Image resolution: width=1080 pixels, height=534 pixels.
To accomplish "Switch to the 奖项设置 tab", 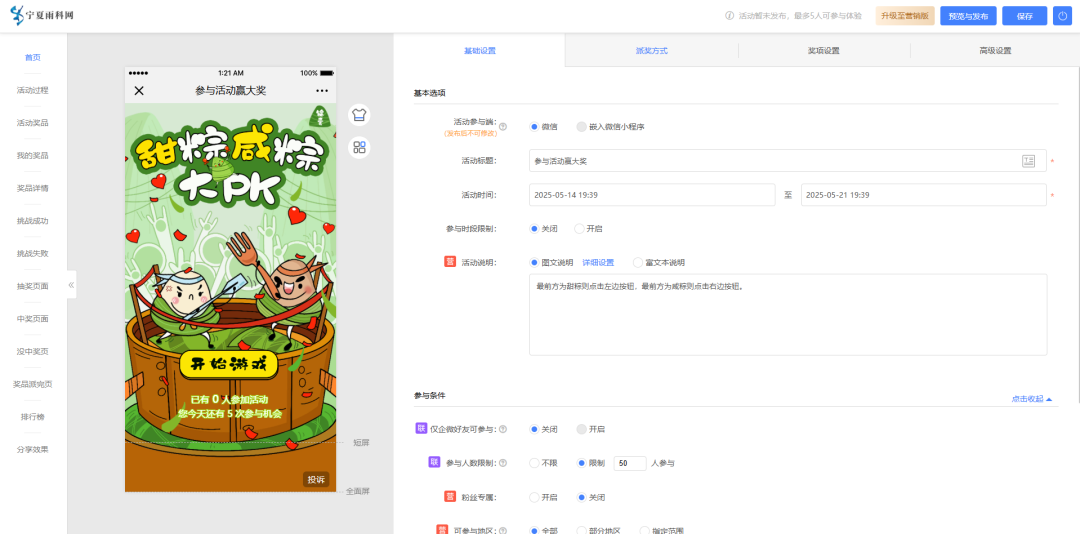I will [824, 50].
